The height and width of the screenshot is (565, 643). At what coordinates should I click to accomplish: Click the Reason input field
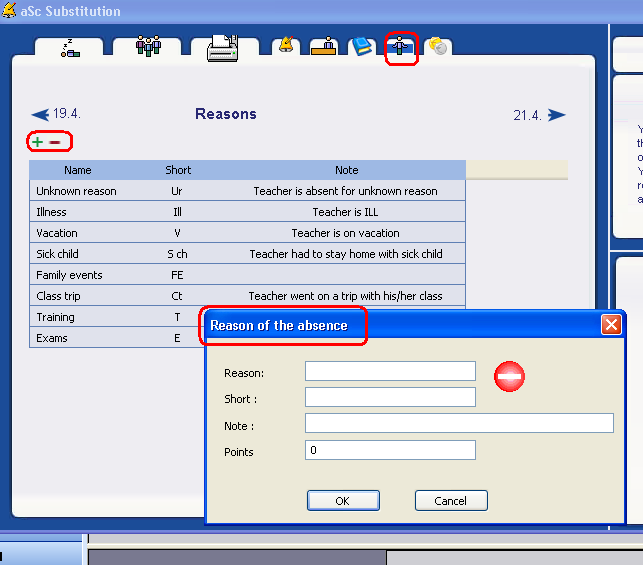click(390, 371)
